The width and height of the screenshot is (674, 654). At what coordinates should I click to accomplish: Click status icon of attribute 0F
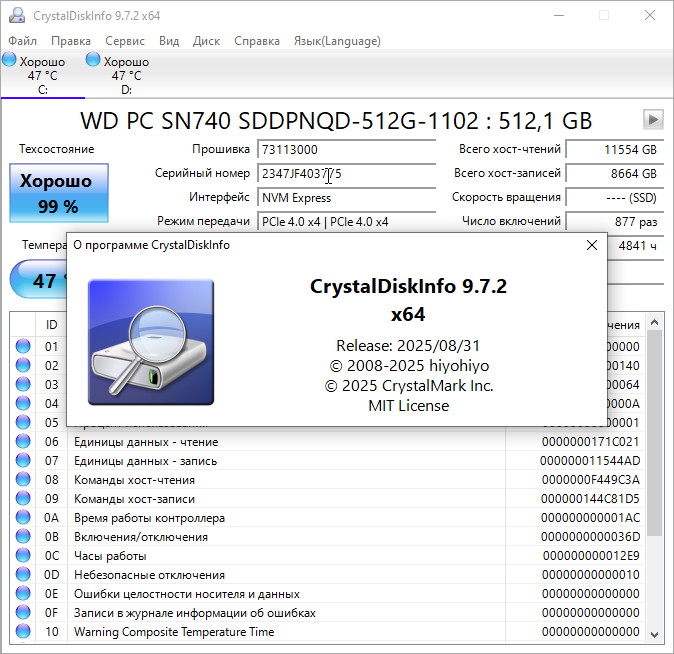click(23, 612)
